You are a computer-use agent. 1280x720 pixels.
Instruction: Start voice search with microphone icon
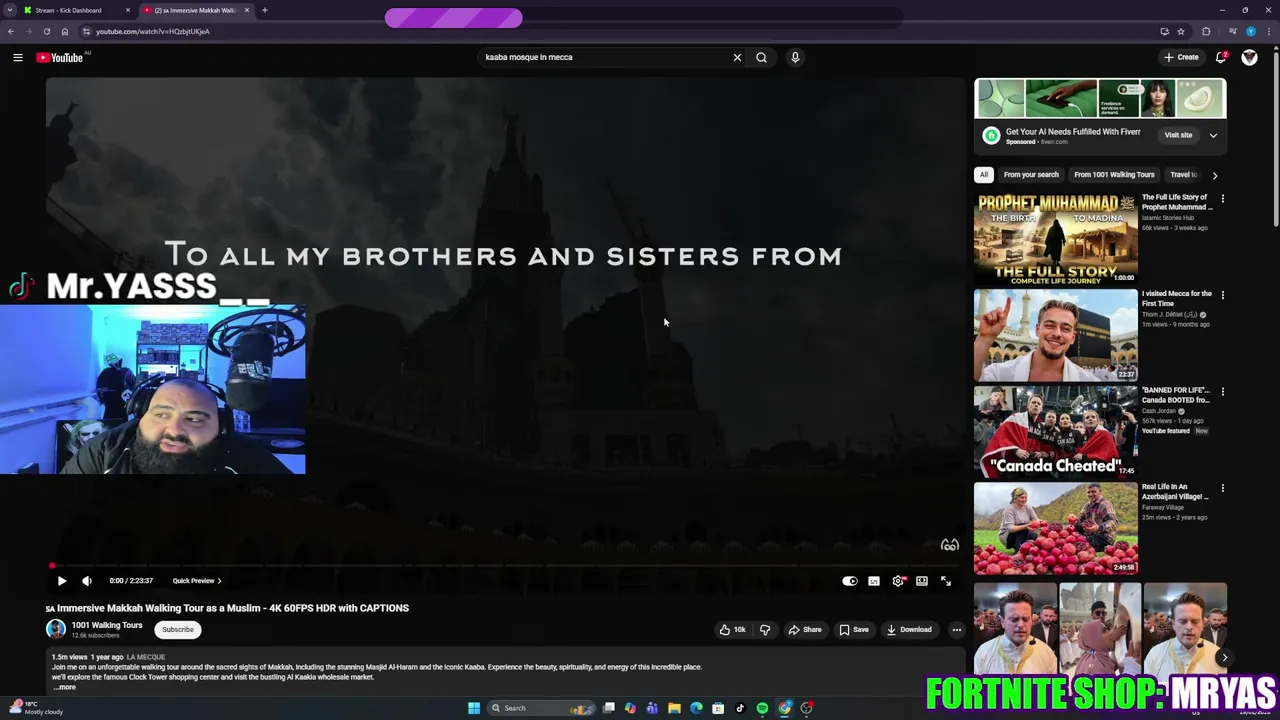click(795, 57)
